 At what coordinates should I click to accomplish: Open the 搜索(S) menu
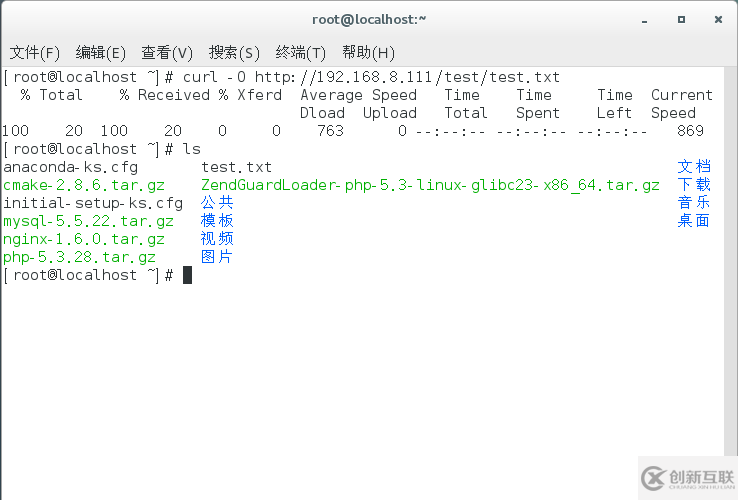234,52
